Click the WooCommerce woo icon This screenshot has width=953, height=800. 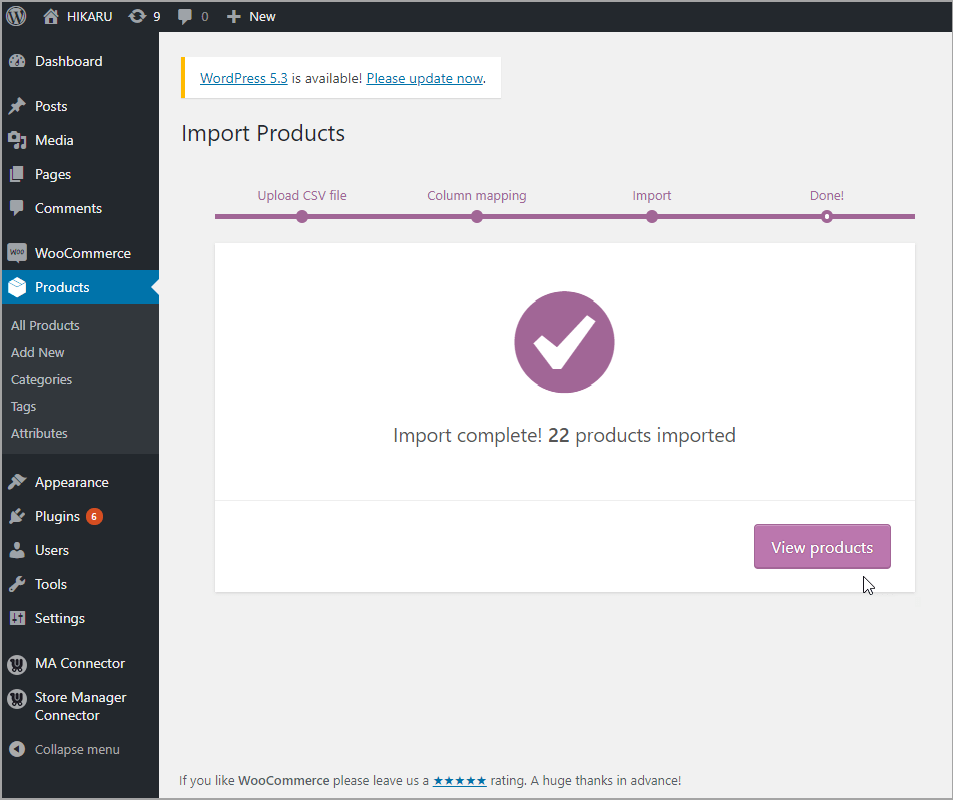point(17,253)
